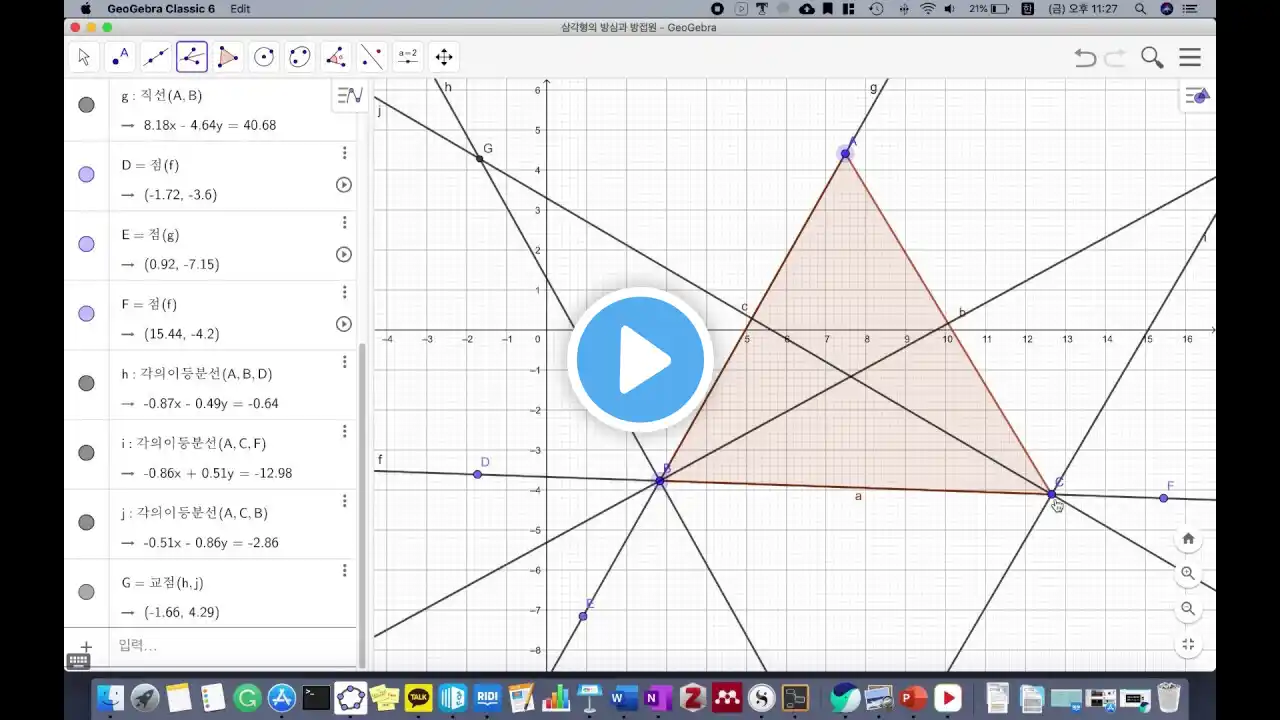Undo the last action
The width and height of the screenshot is (1280, 720).
[x=1085, y=58]
